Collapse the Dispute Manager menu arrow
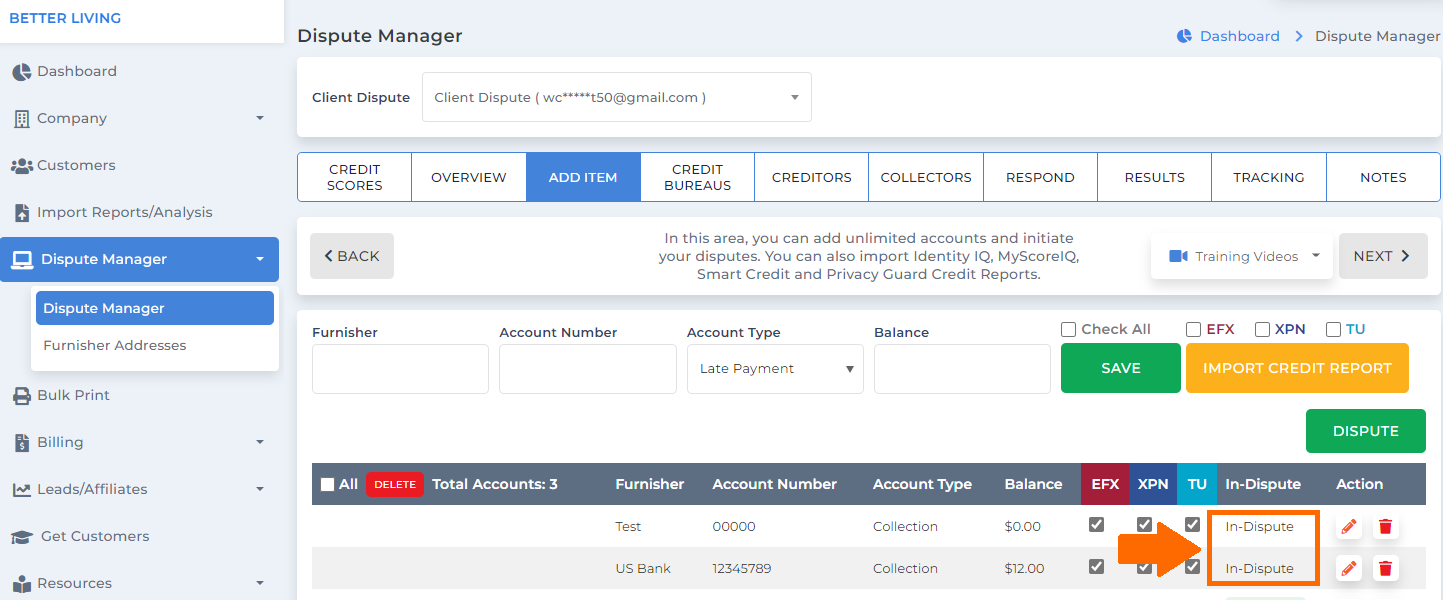1443x600 pixels. click(x=260, y=260)
